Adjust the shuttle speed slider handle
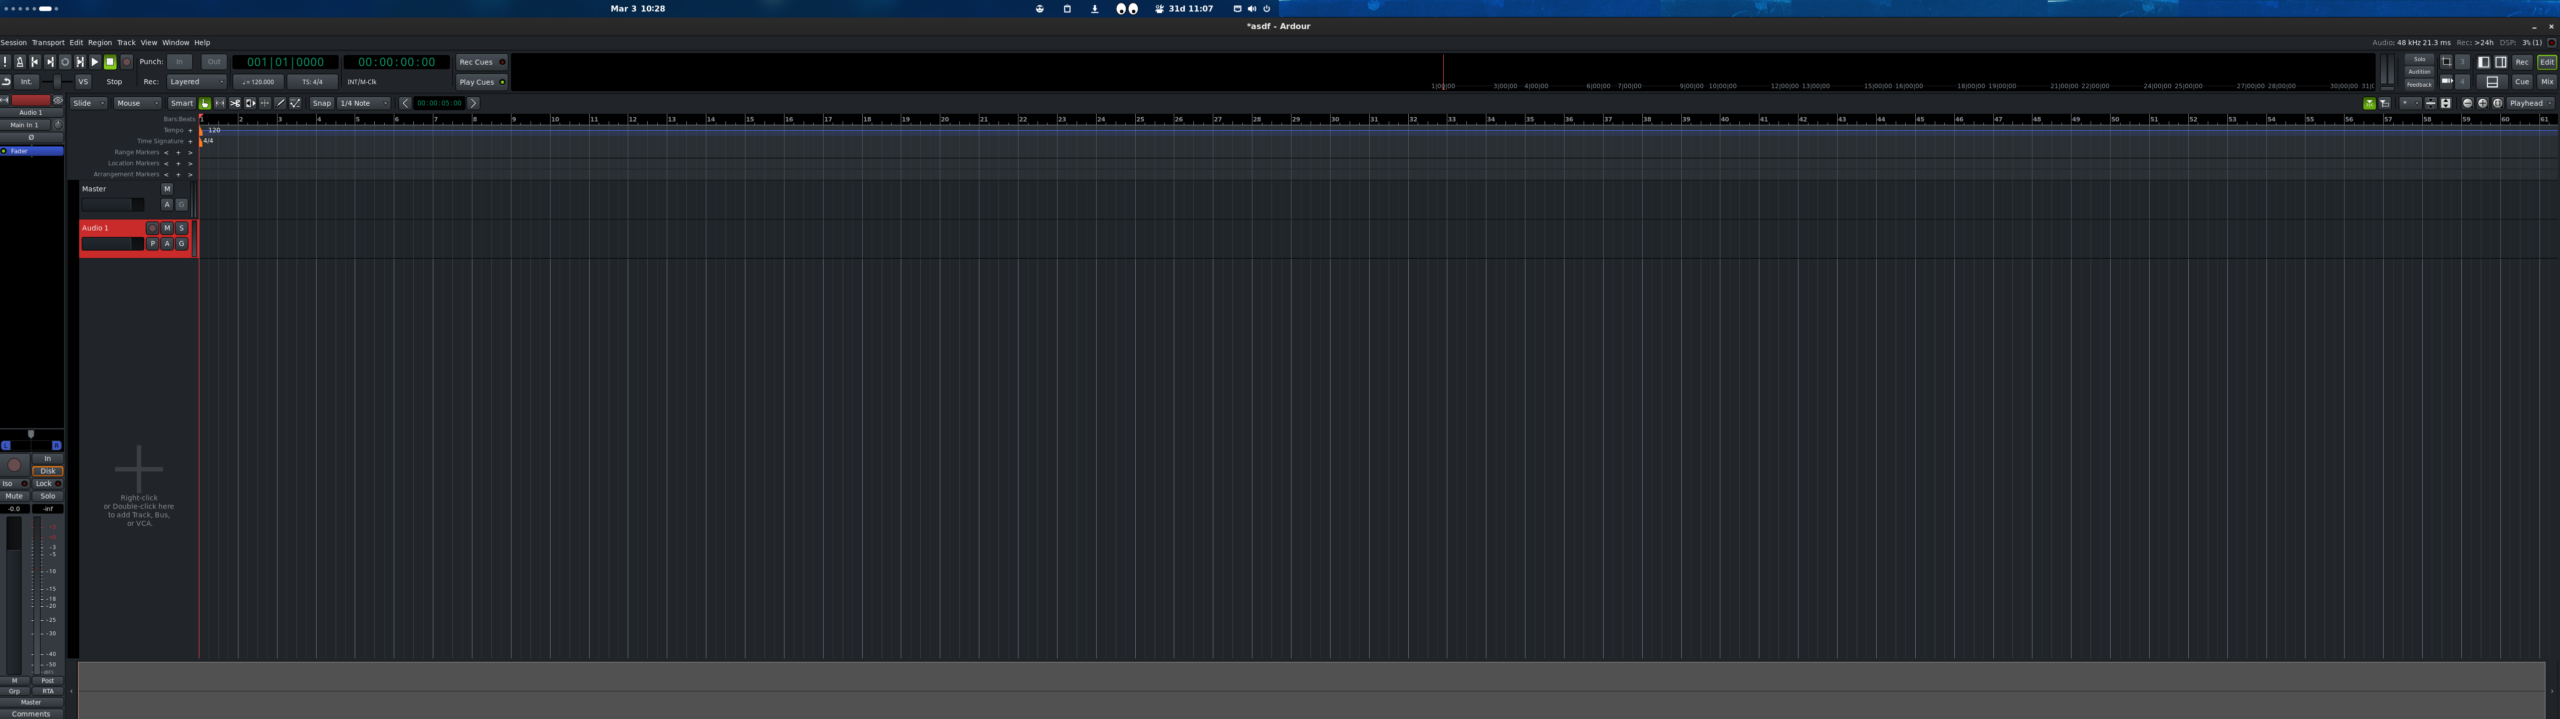2560x719 pixels. point(57,82)
